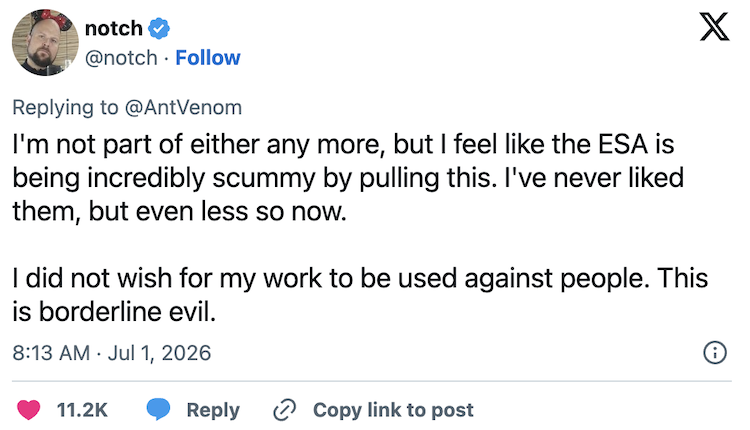The width and height of the screenshot is (750, 430).
Task: Click the paragraph about the ESA
Action: 348,177
